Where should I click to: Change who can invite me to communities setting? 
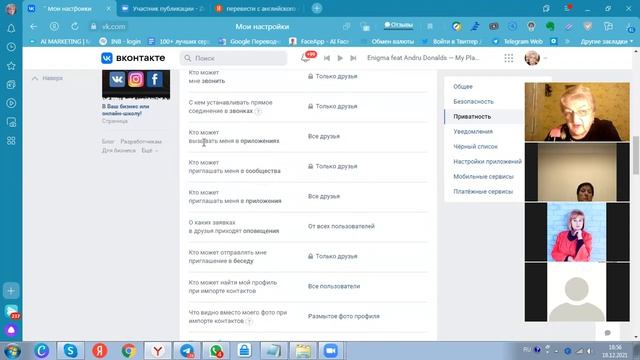tap(333, 166)
